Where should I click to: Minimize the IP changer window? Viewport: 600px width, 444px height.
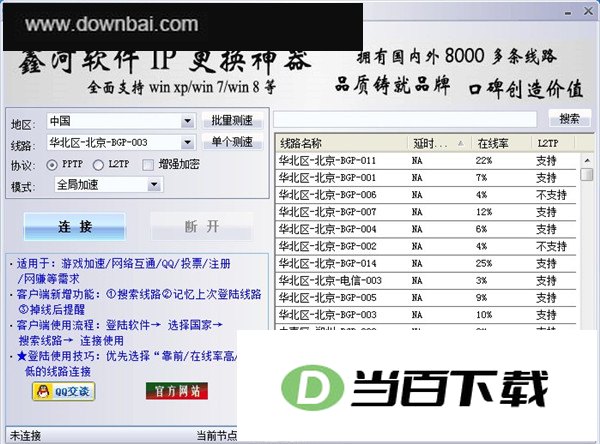coord(568,13)
